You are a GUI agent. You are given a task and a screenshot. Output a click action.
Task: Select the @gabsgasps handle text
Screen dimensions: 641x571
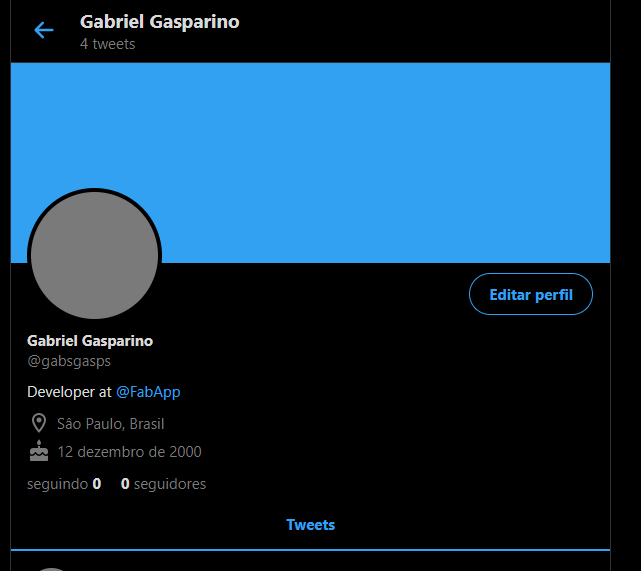pos(69,361)
